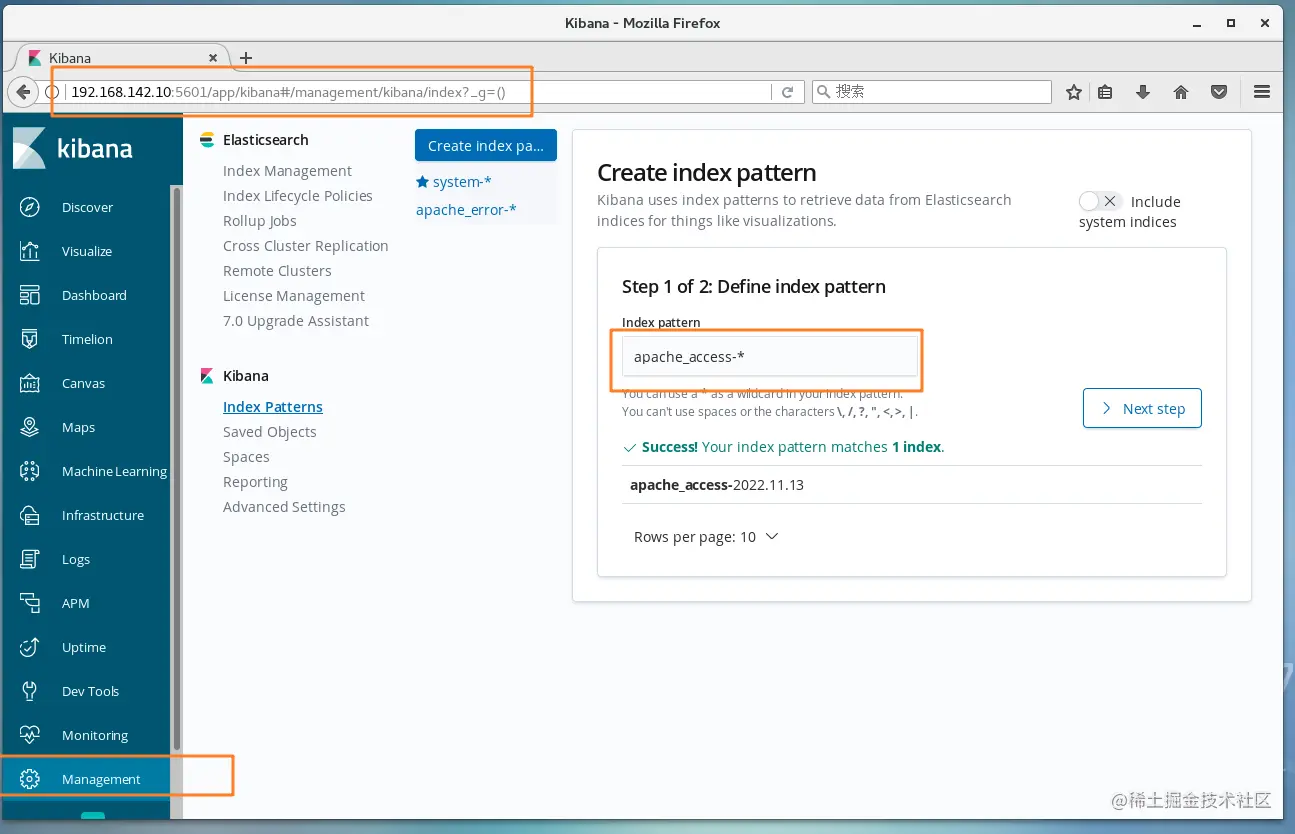Open Timelion via its shield icon
Image resolution: width=1295 pixels, height=834 pixels.
point(30,339)
